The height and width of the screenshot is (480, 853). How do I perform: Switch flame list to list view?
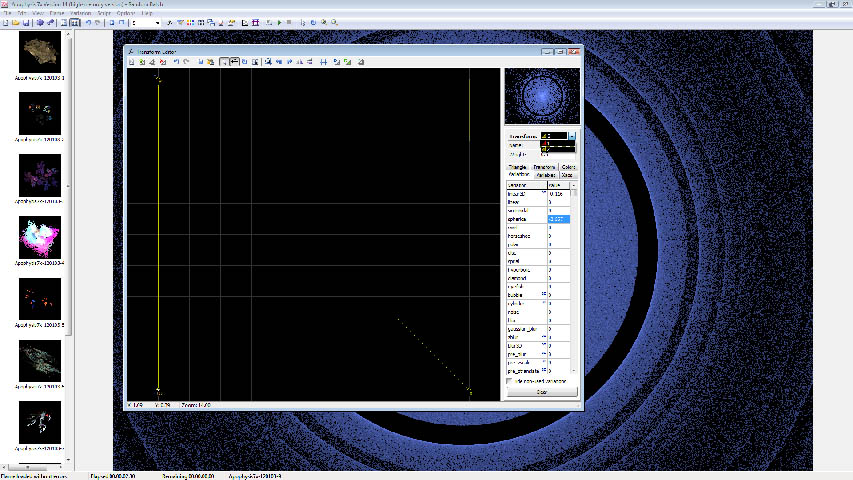(x=64, y=23)
